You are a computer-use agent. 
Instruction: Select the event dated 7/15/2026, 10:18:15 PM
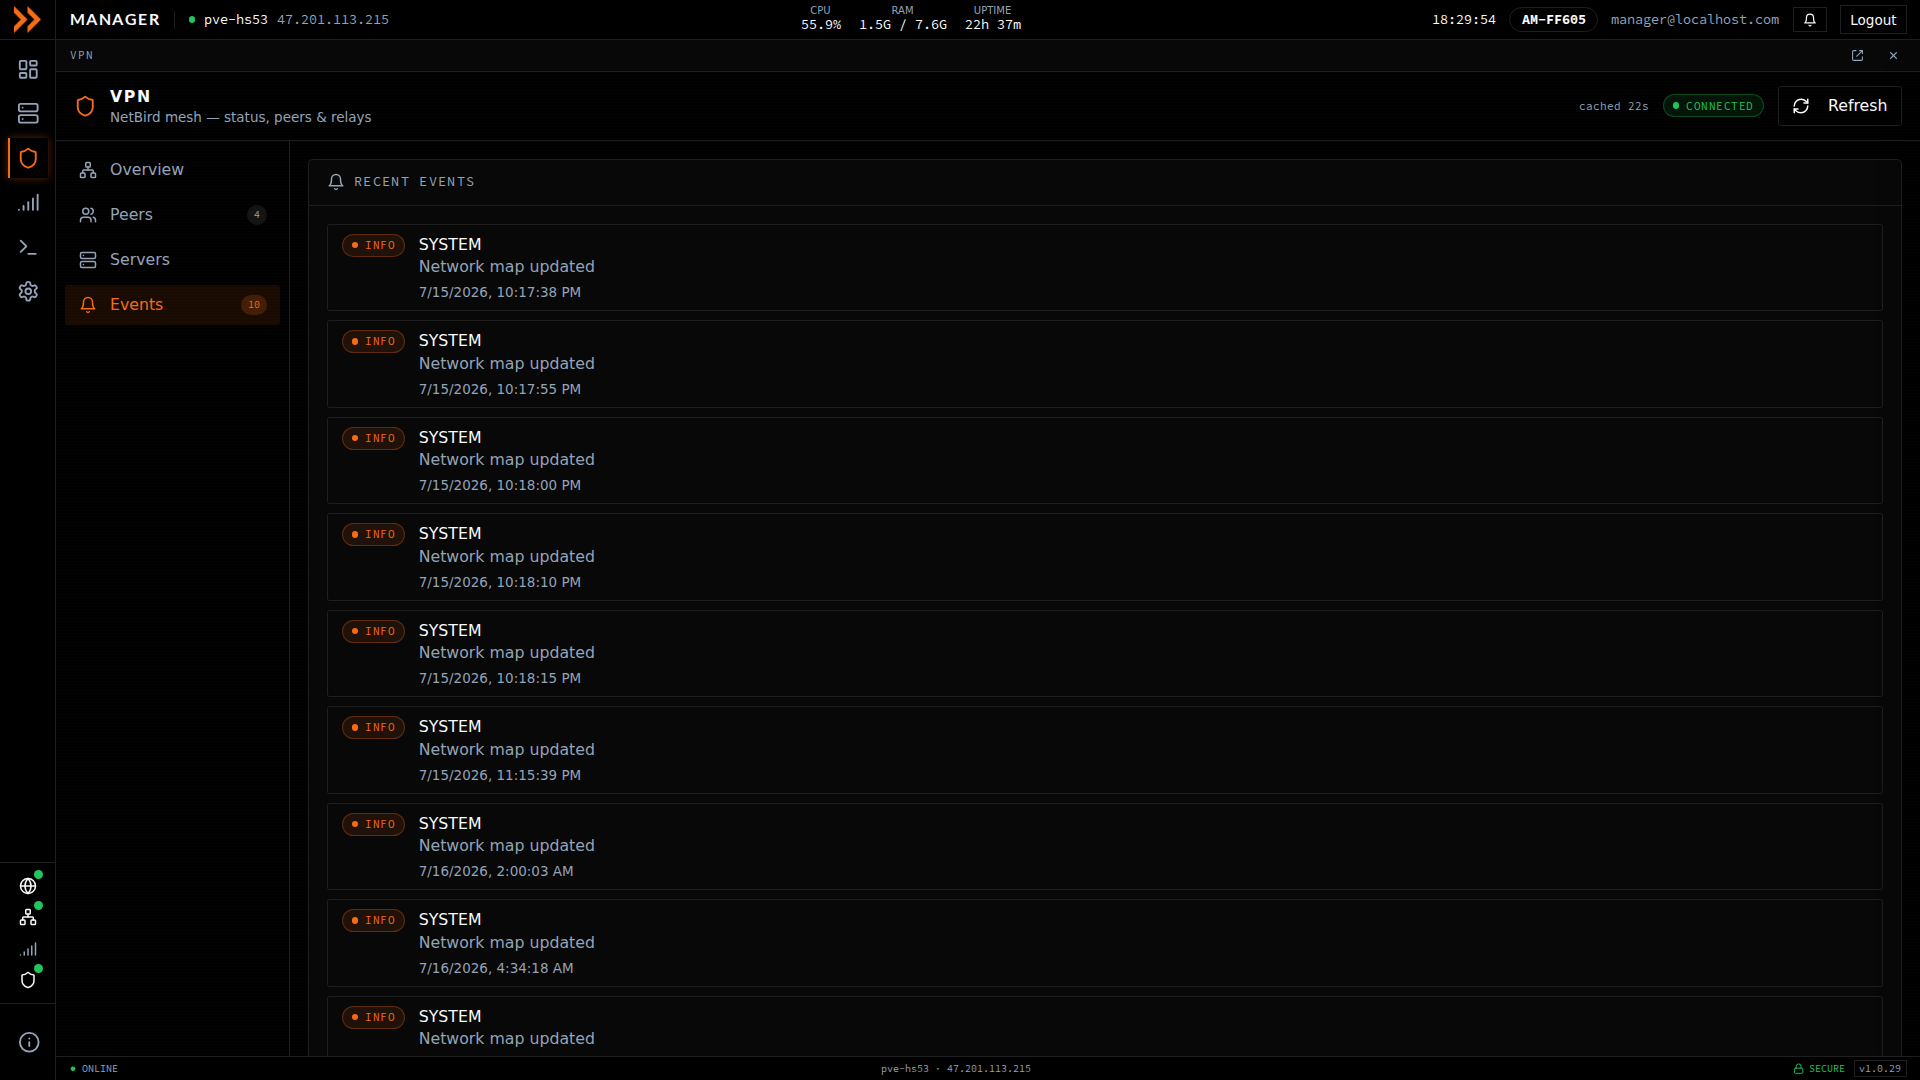1104,654
